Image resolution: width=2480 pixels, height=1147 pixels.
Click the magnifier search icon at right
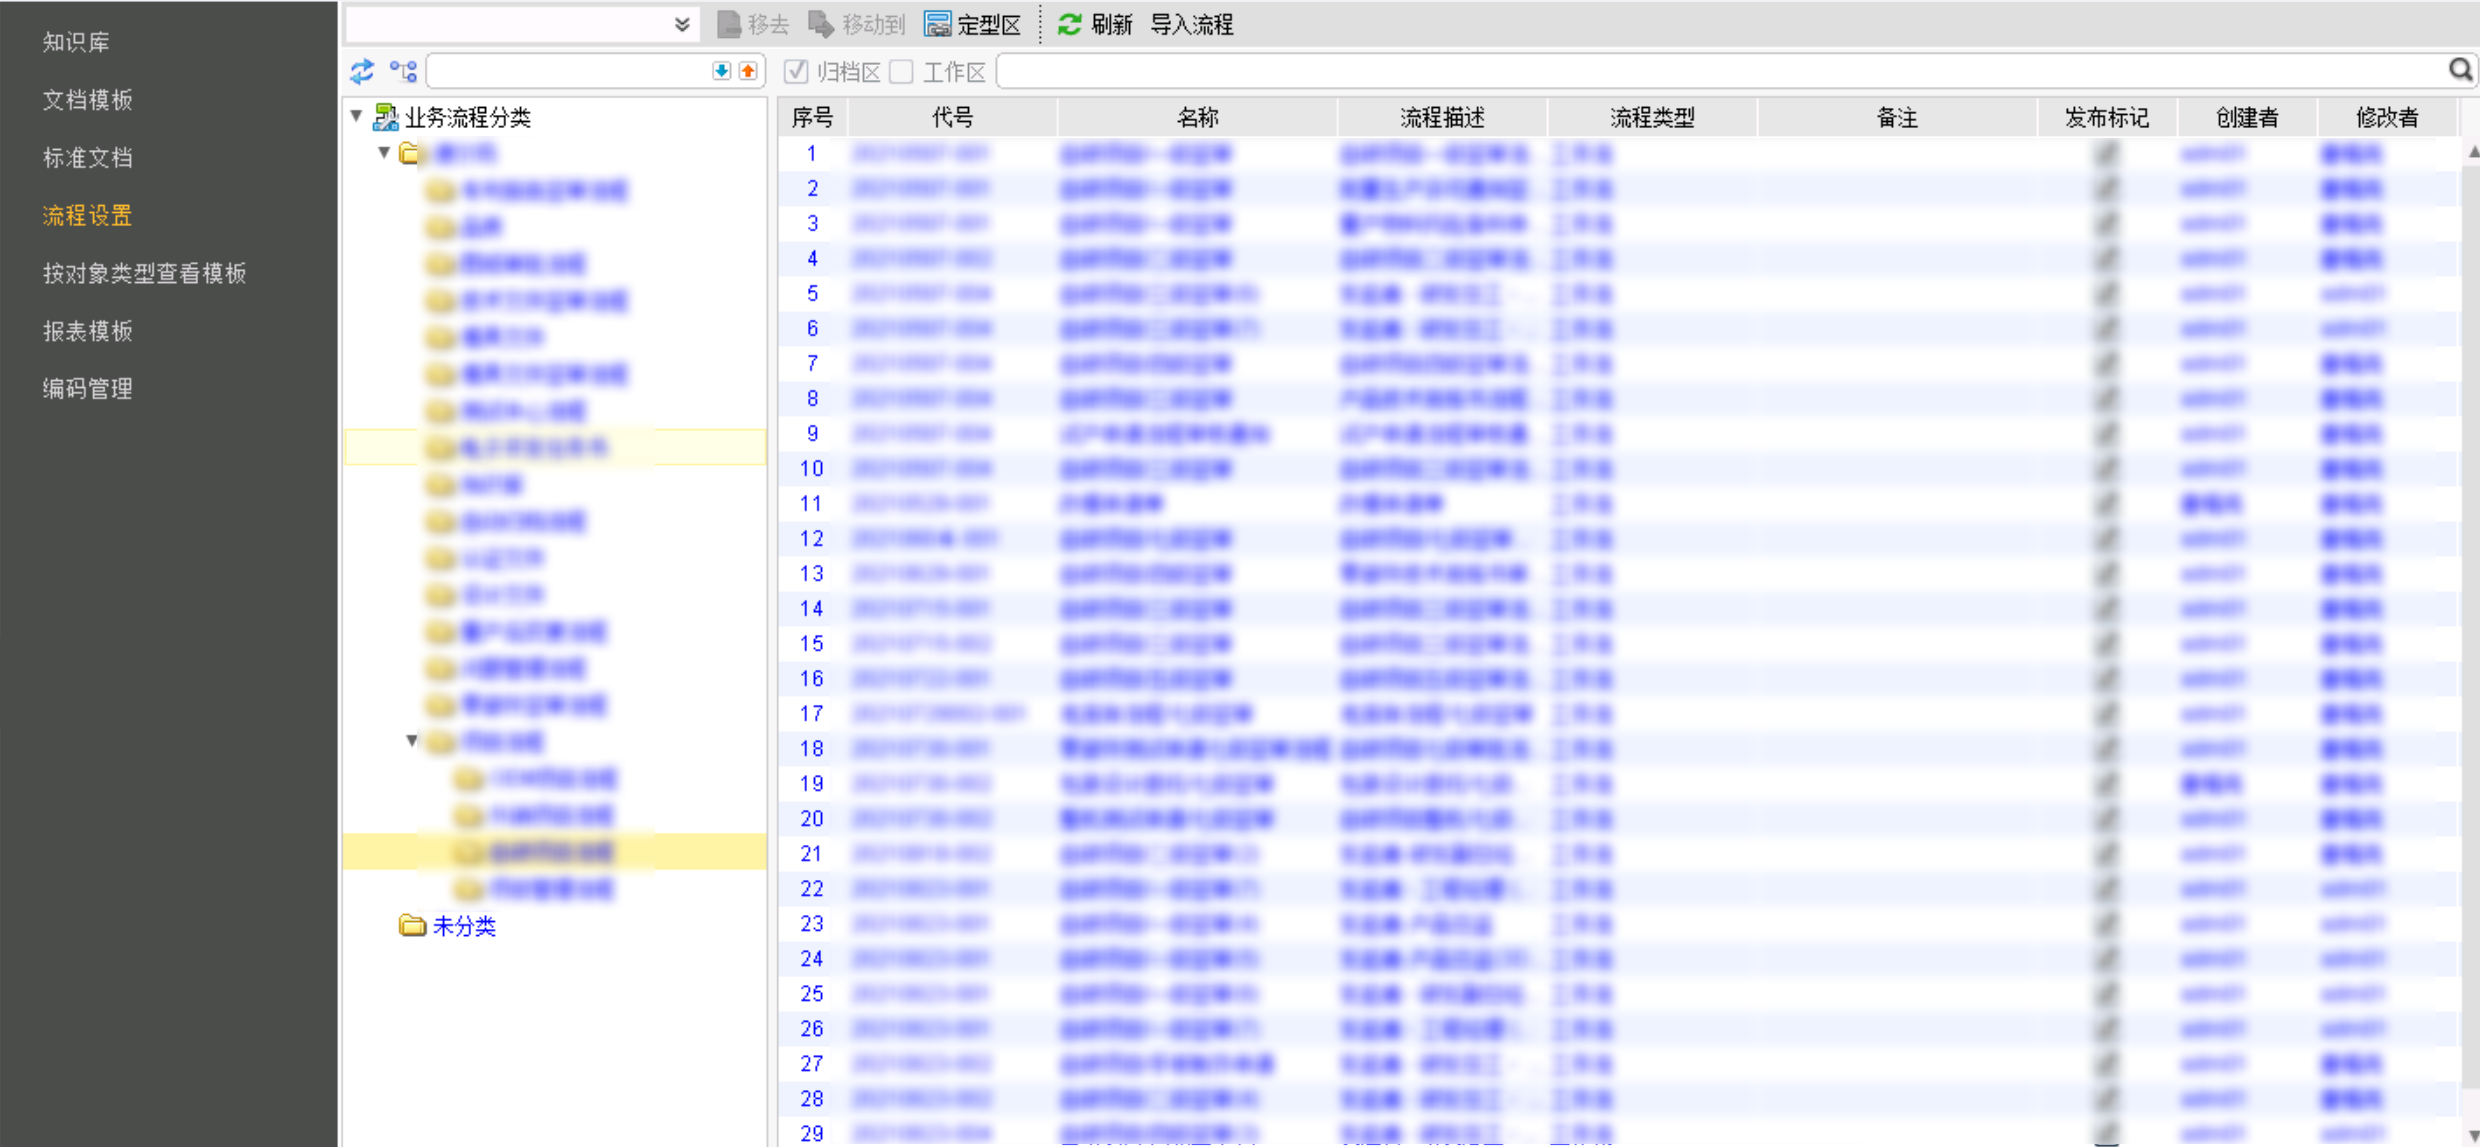[x=2459, y=70]
